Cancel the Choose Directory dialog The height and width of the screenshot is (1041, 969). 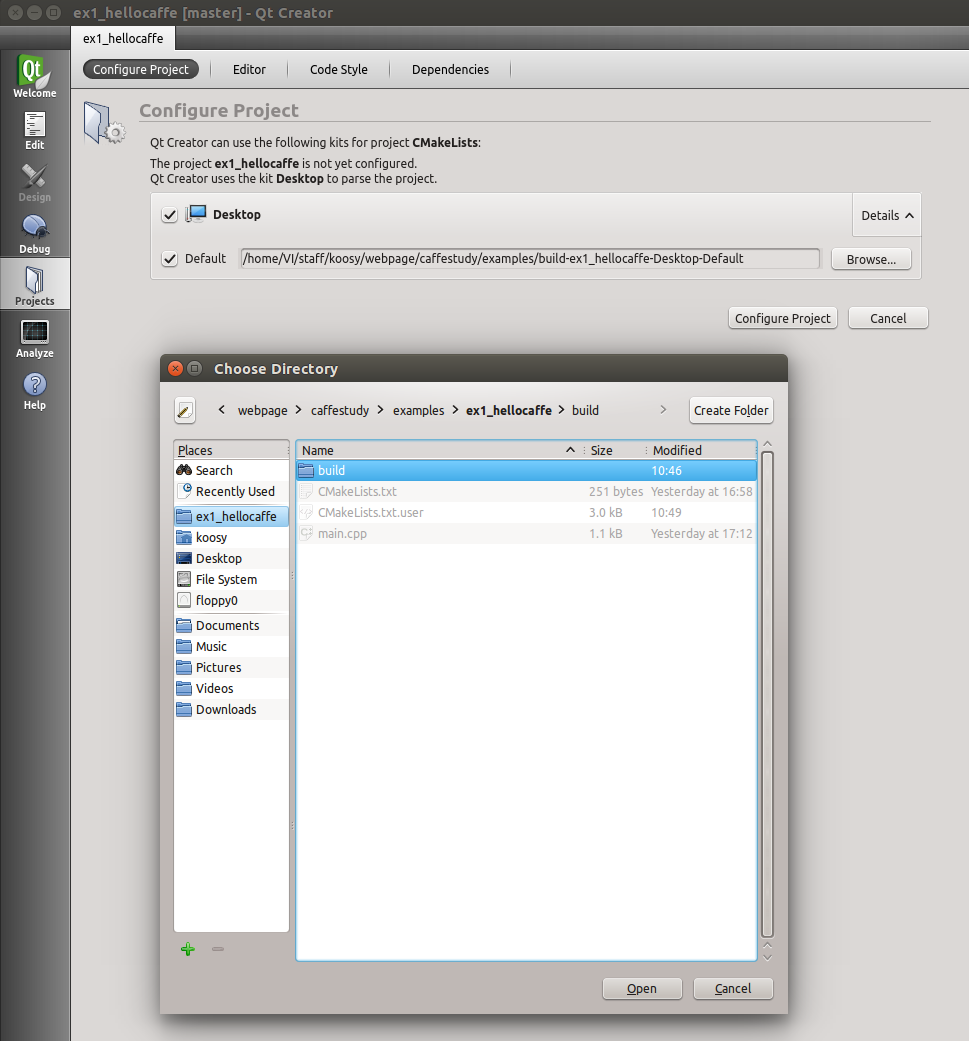733,989
